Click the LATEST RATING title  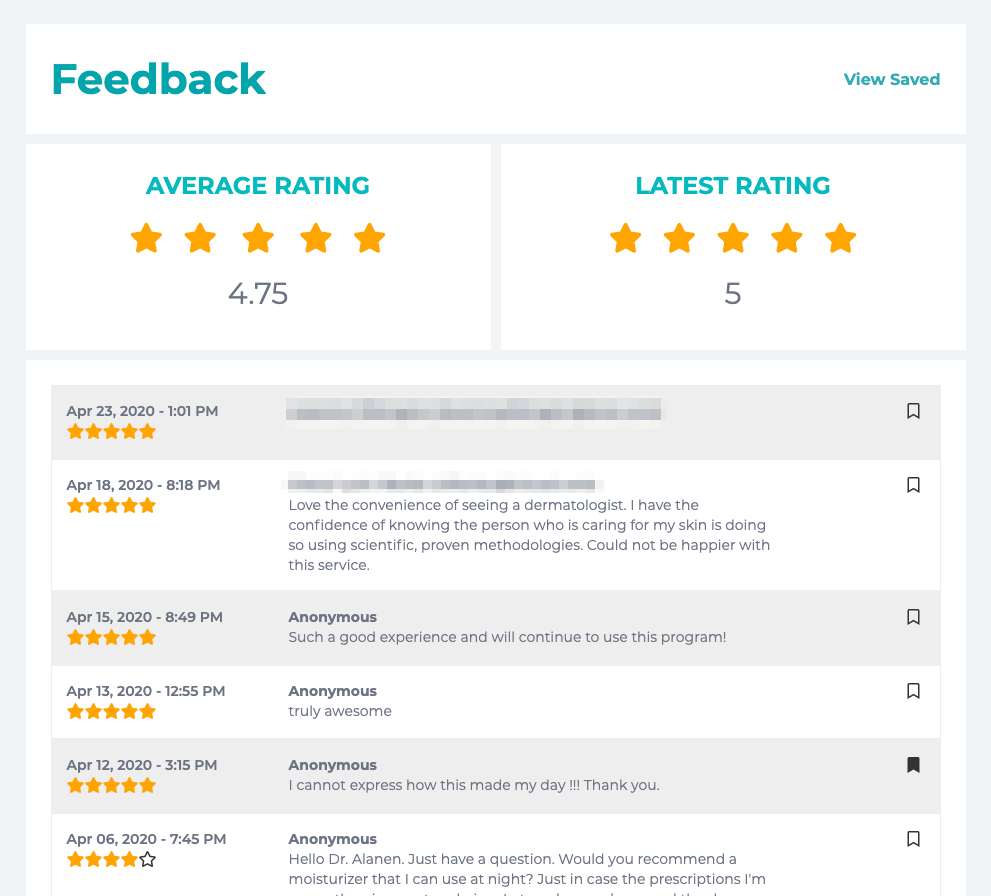[x=733, y=186]
